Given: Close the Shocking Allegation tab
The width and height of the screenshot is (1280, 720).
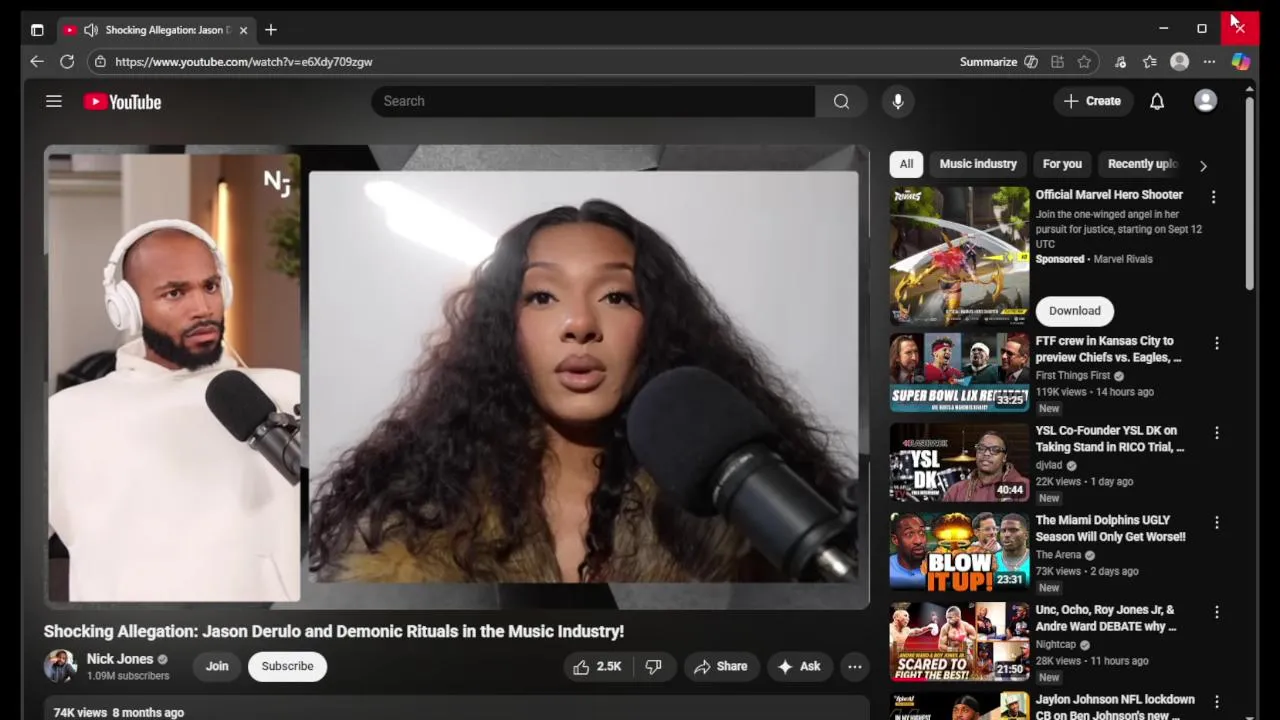Looking at the screenshot, I should [243, 30].
